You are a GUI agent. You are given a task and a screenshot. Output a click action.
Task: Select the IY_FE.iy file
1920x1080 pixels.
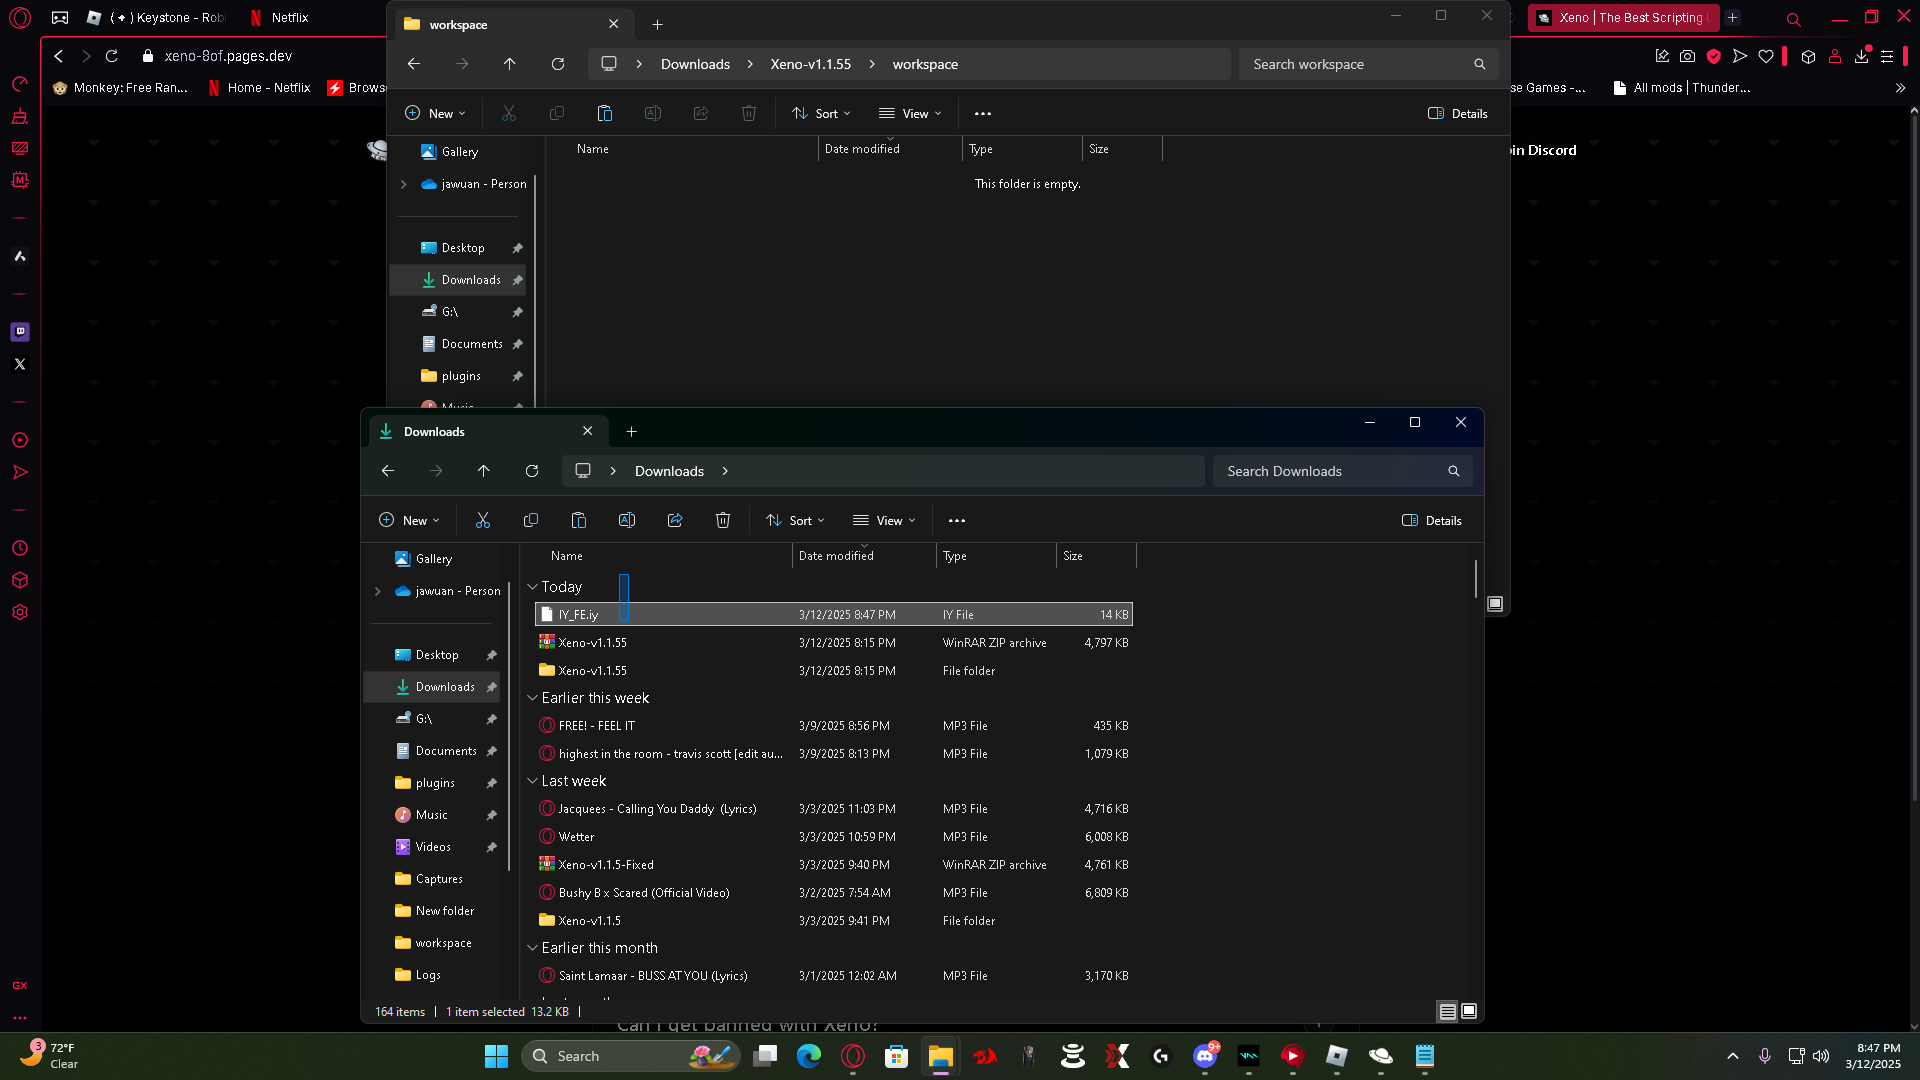834,615
